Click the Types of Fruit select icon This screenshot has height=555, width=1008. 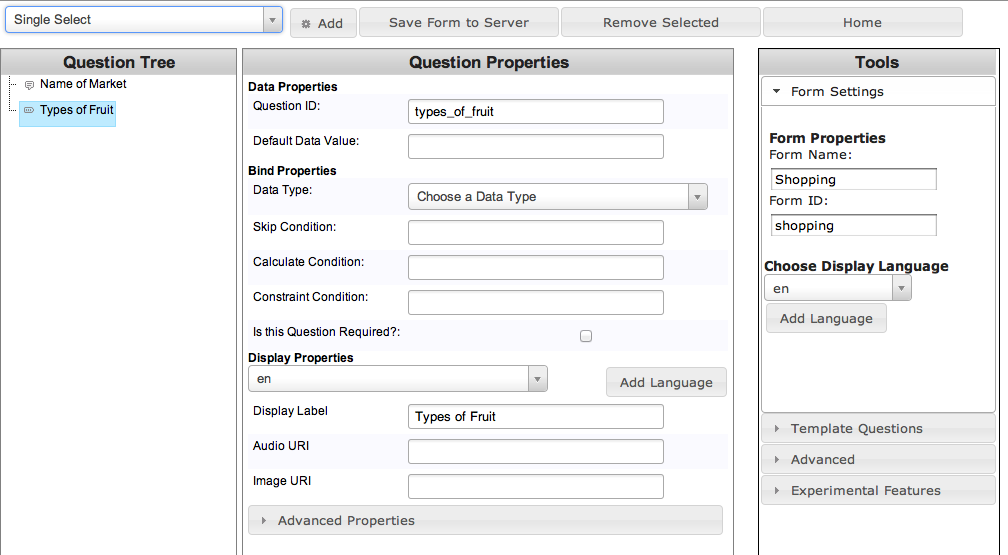click(x=29, y=110)
